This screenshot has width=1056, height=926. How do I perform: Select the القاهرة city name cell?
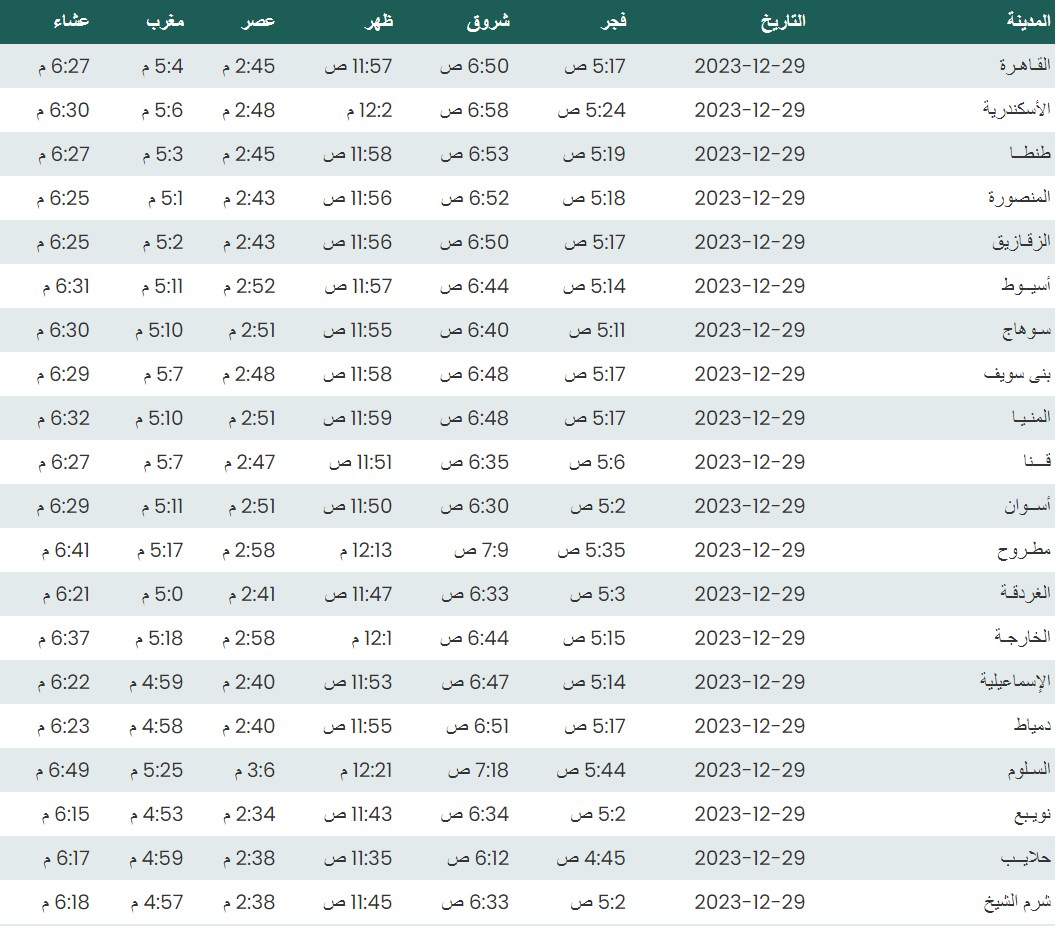pos(1025,66)
